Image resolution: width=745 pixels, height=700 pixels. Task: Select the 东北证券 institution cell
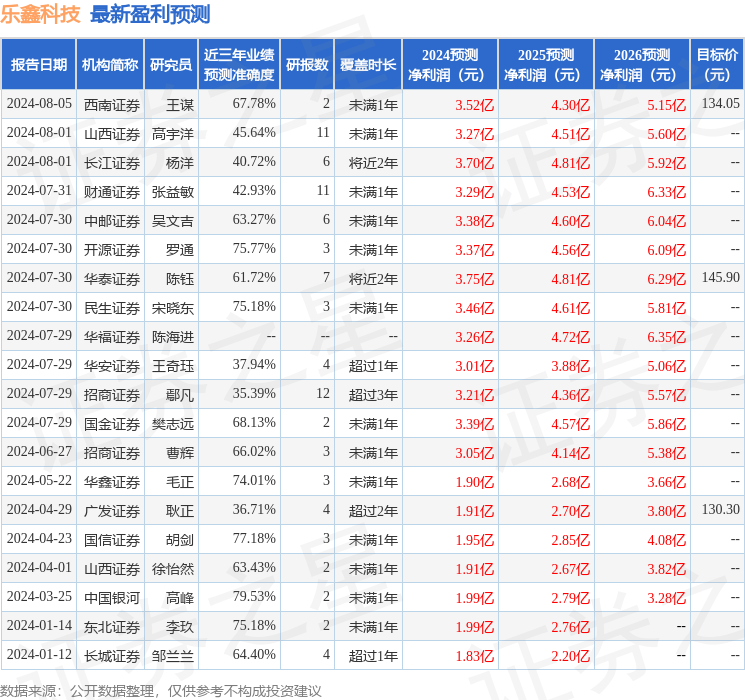[112, 627]
